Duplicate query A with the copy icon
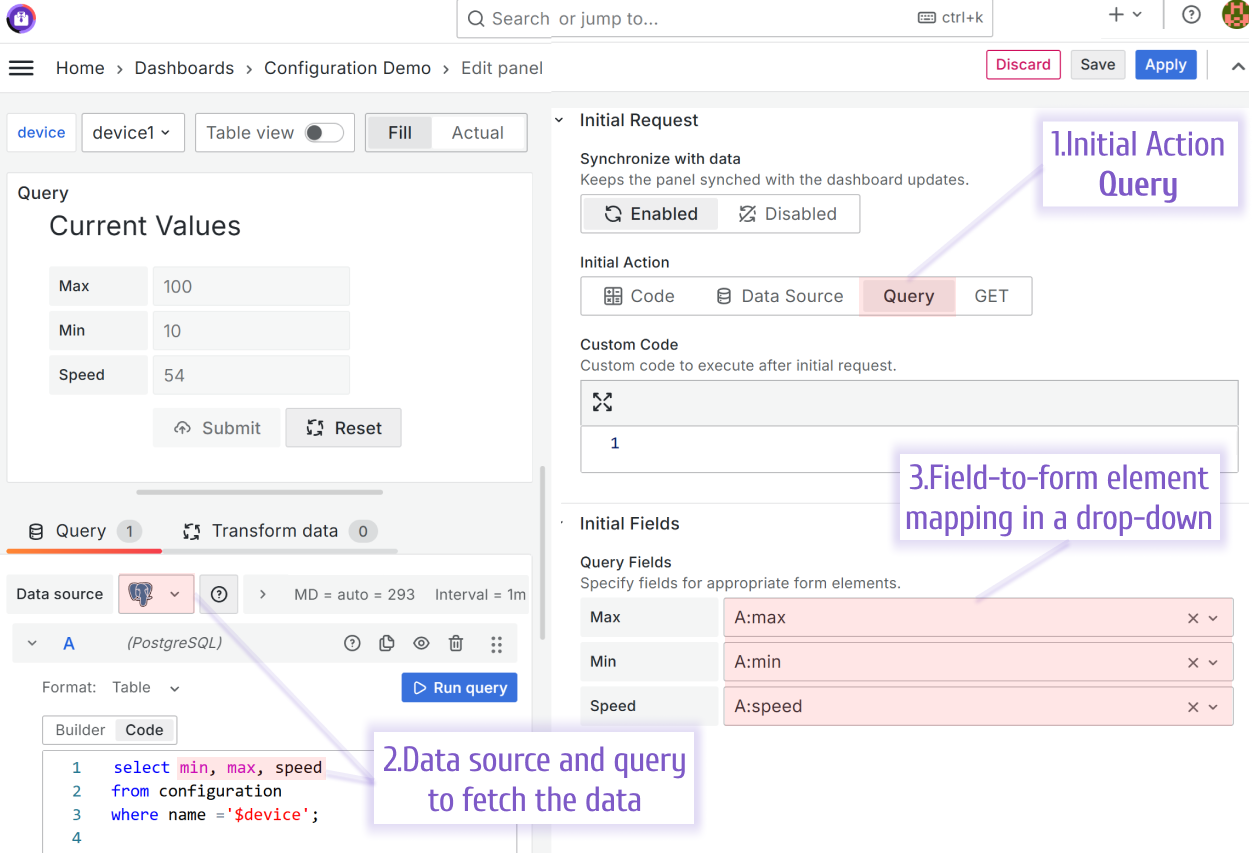1253x853 pixels. (387, 643)
